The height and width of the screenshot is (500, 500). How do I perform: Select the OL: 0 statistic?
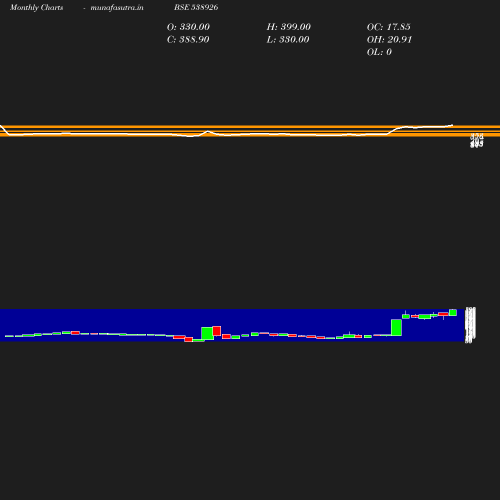point(379,52)
